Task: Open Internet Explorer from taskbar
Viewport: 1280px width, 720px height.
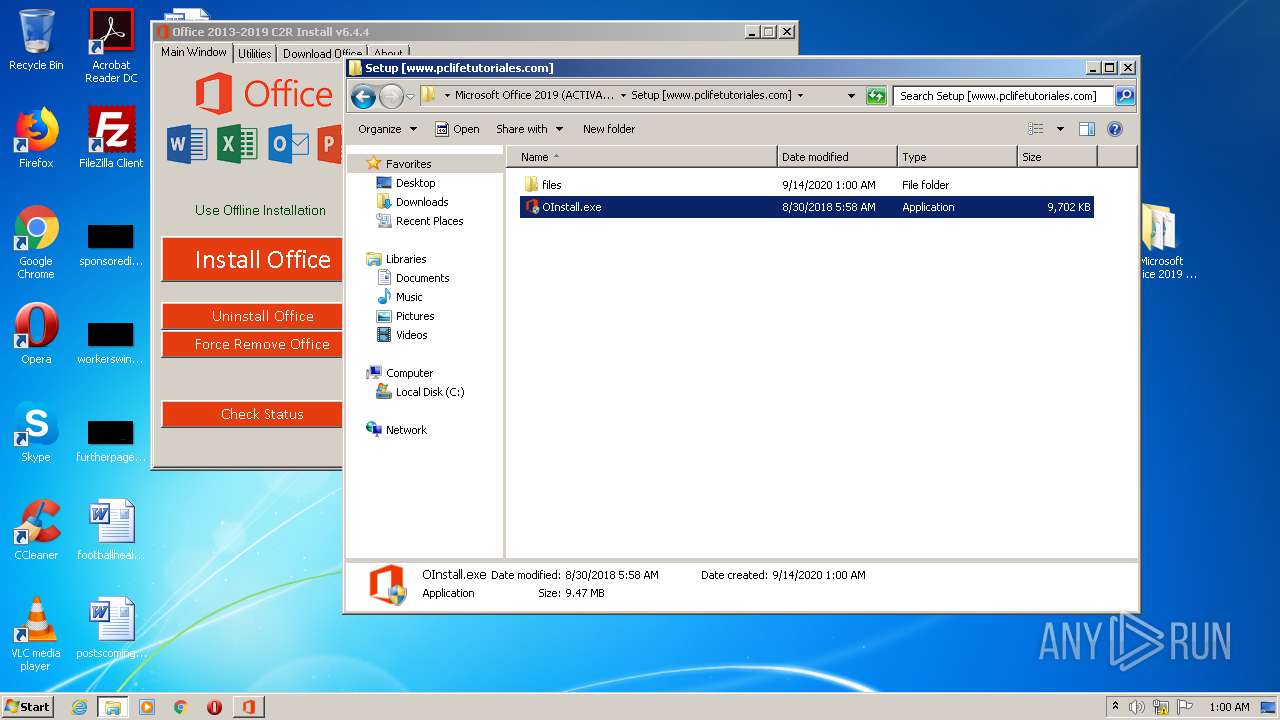Action: pos(80,707)
